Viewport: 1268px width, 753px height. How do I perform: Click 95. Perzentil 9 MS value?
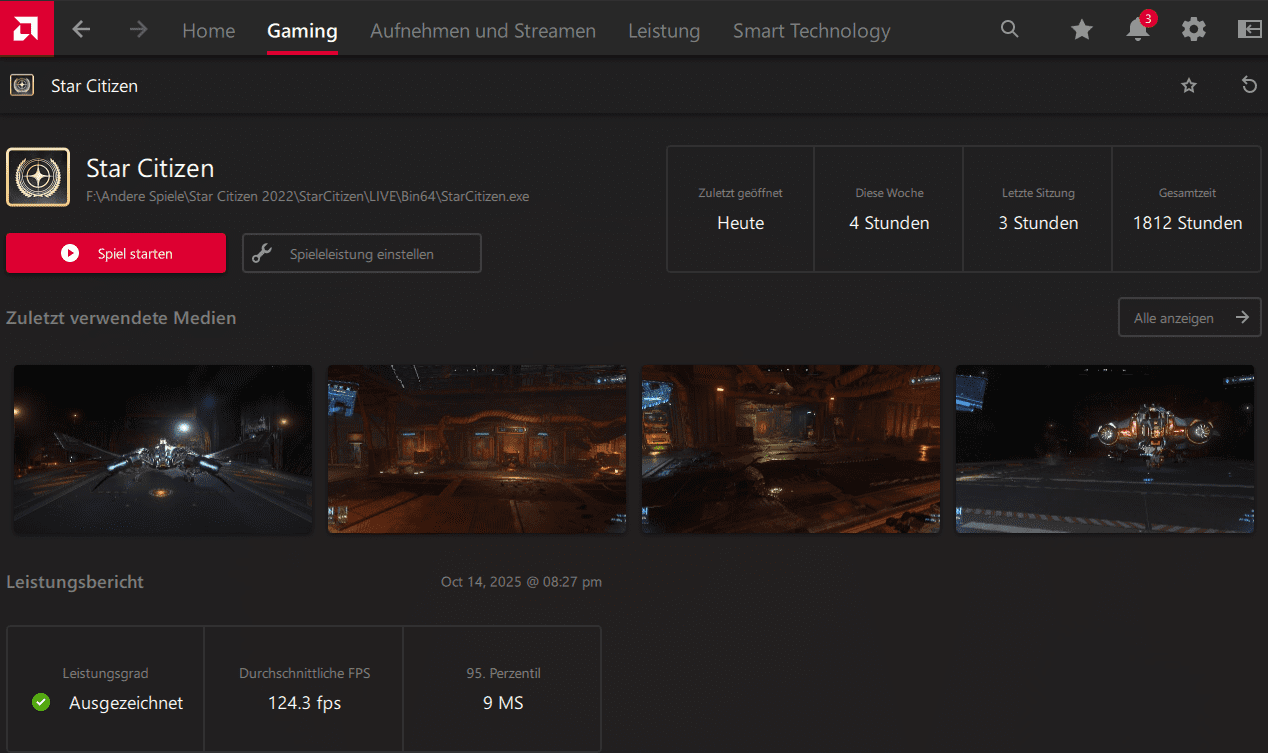click(x=503, y=703)
